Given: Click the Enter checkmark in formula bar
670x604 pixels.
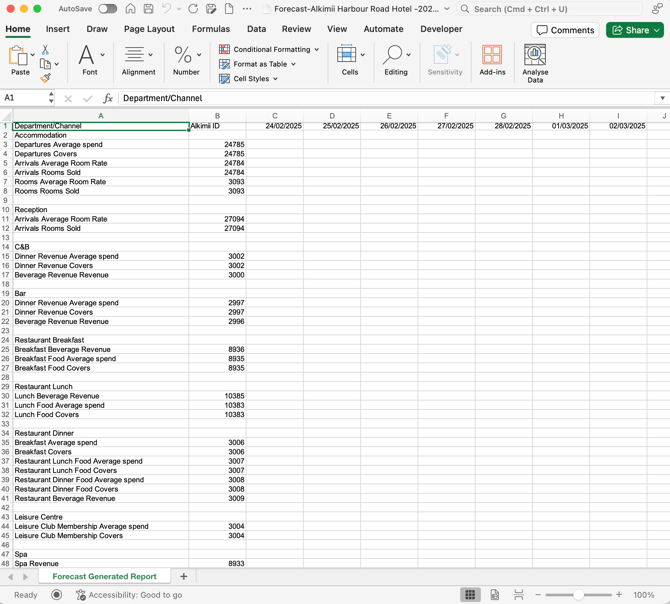Looking at the screenshot, I should tap(88, 99).
